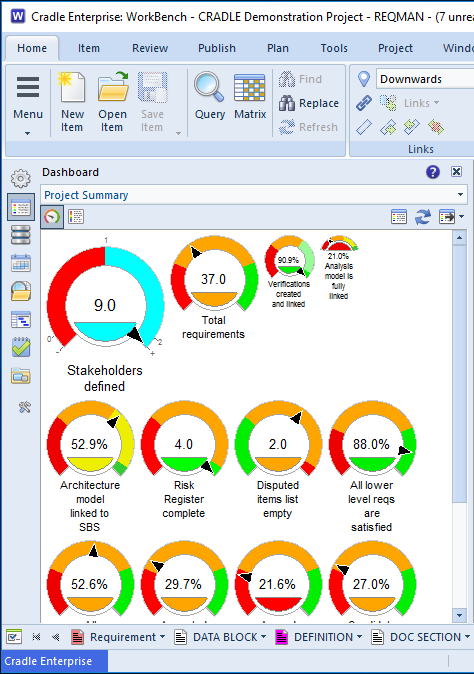Open the Menu button in the ribbon
This screenshot has width=474, height=674.
(28, 104)
